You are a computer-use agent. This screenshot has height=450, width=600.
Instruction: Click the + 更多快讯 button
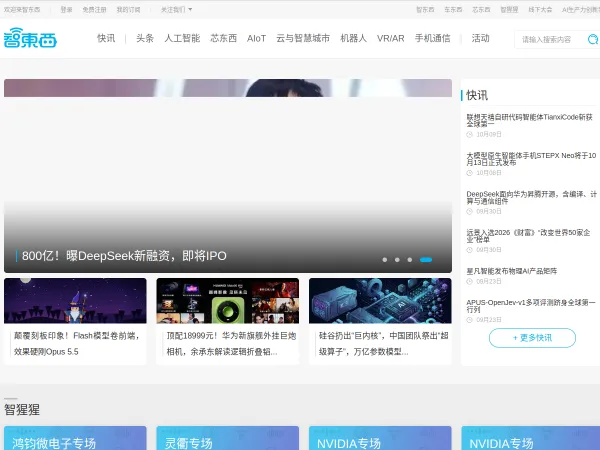point(532,338)
